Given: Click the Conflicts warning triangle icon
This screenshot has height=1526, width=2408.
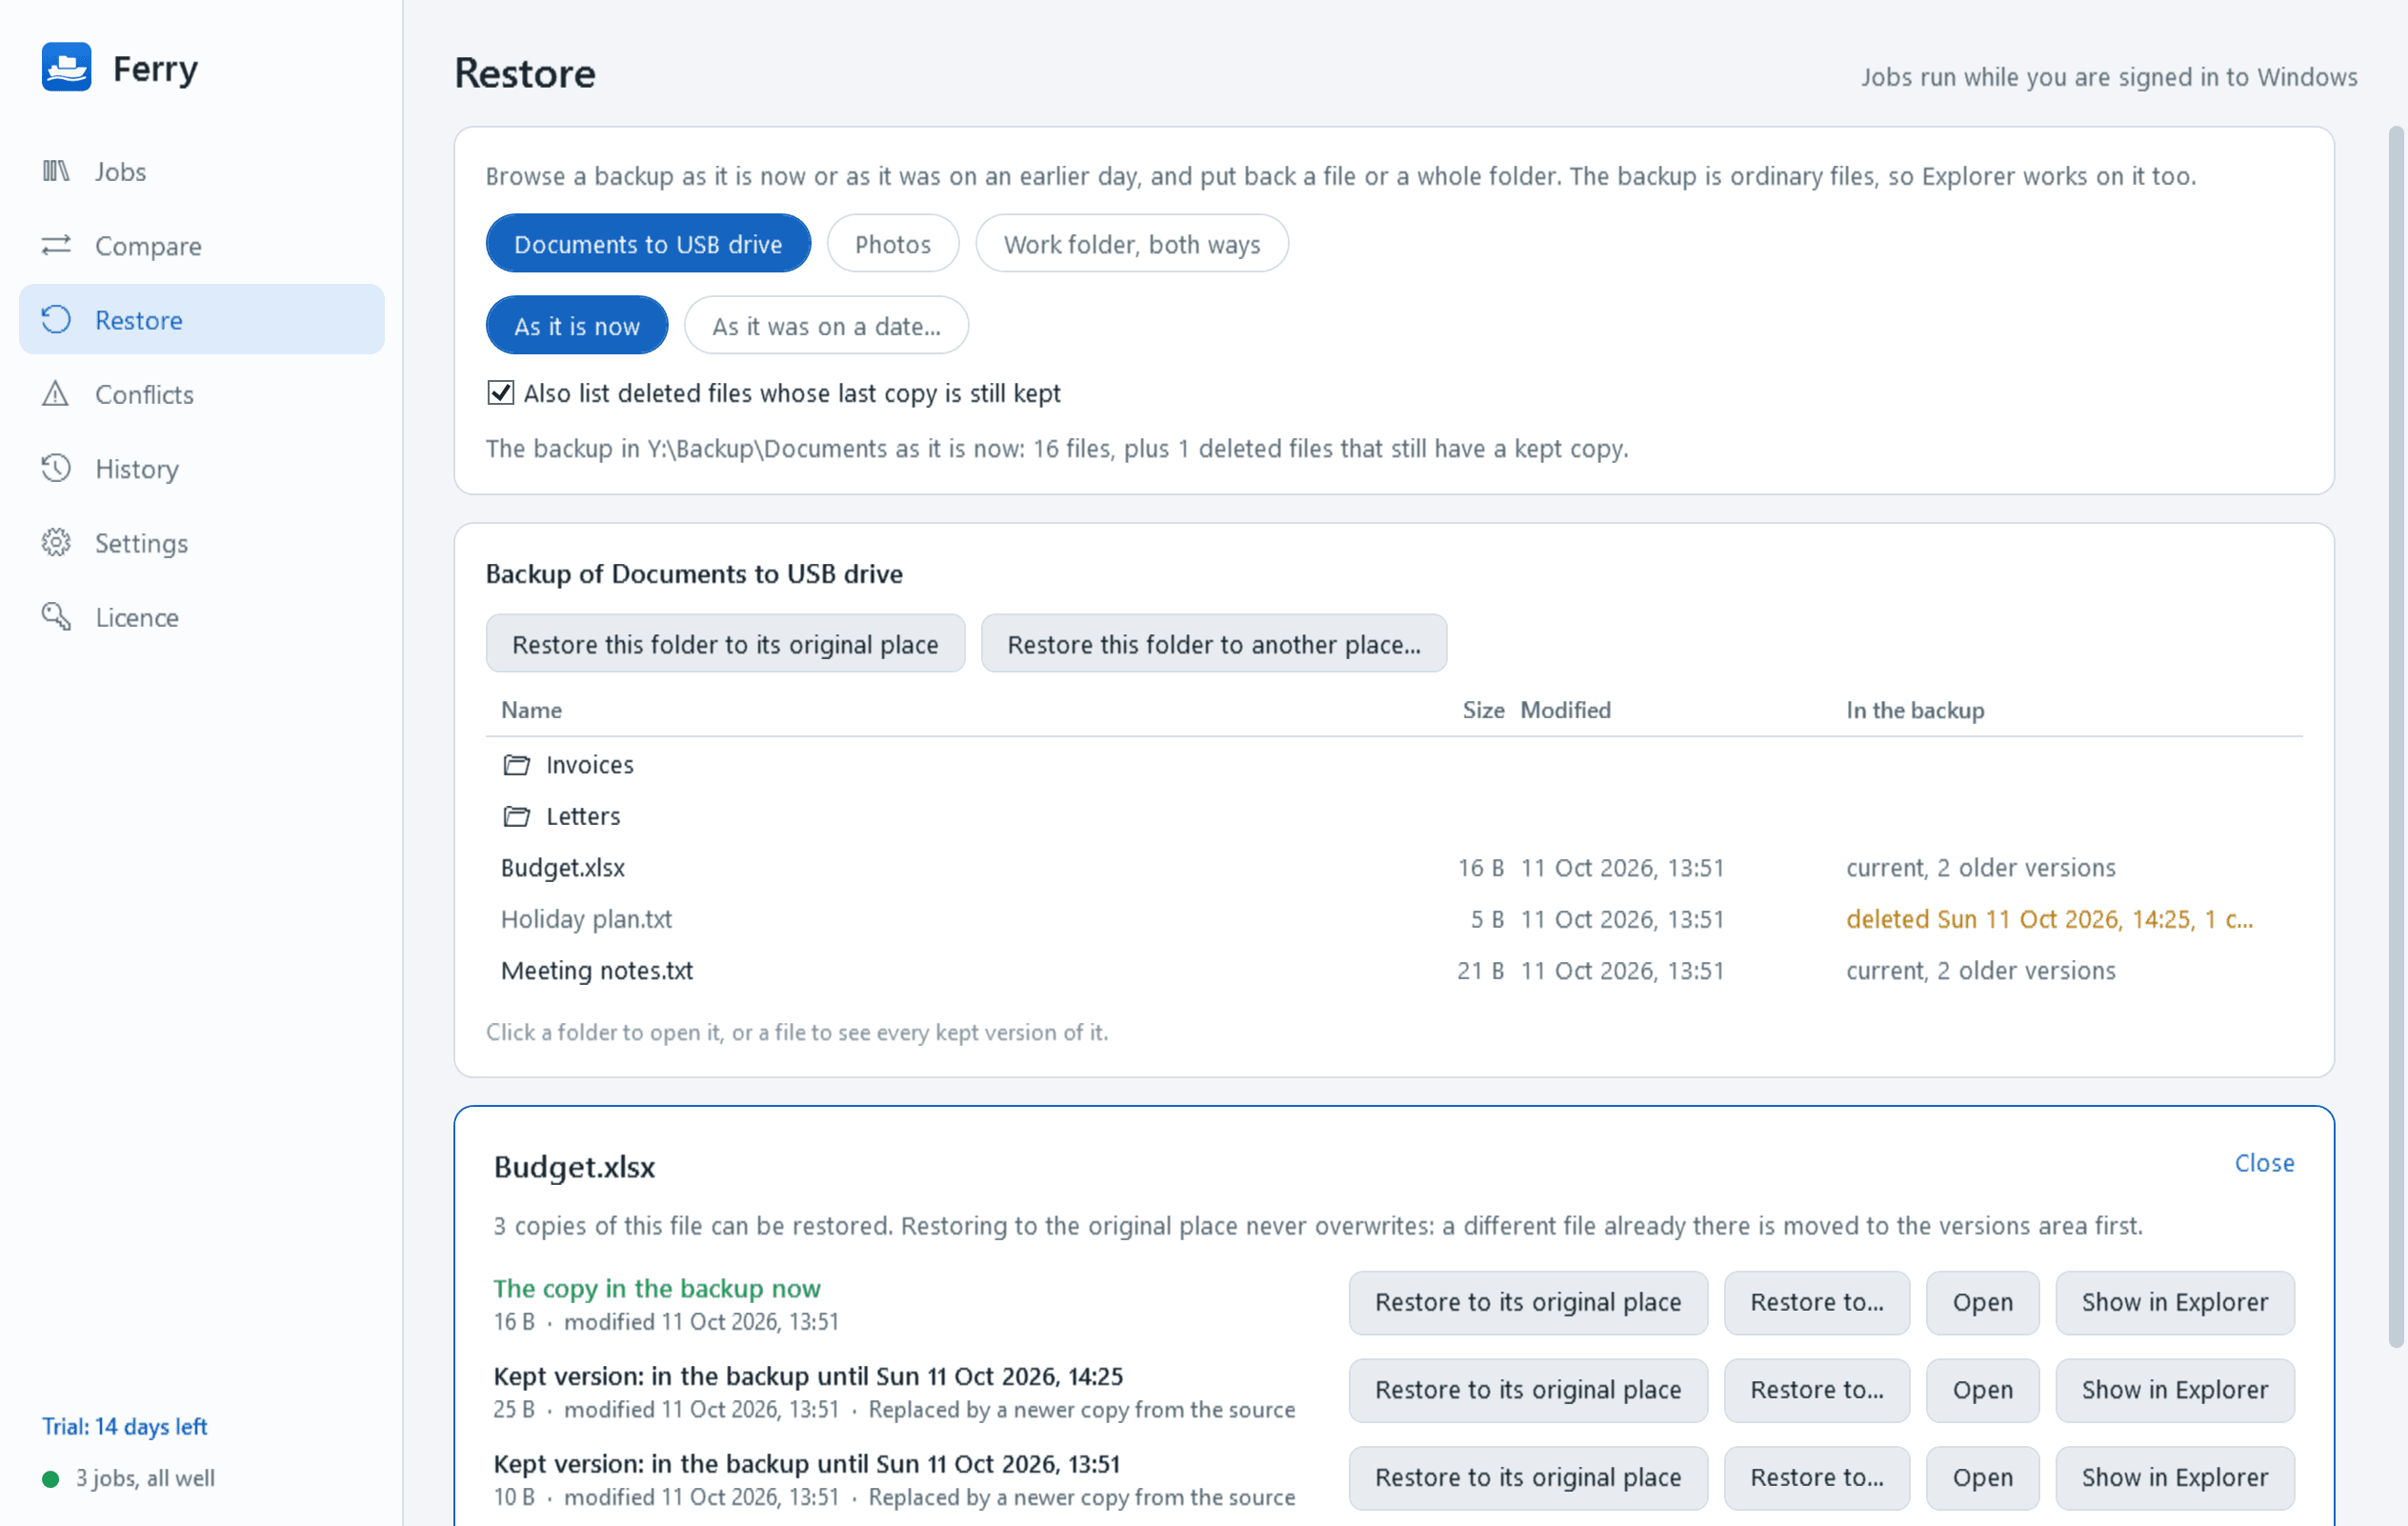Looking at the screenshot, I should pos(56,393).
